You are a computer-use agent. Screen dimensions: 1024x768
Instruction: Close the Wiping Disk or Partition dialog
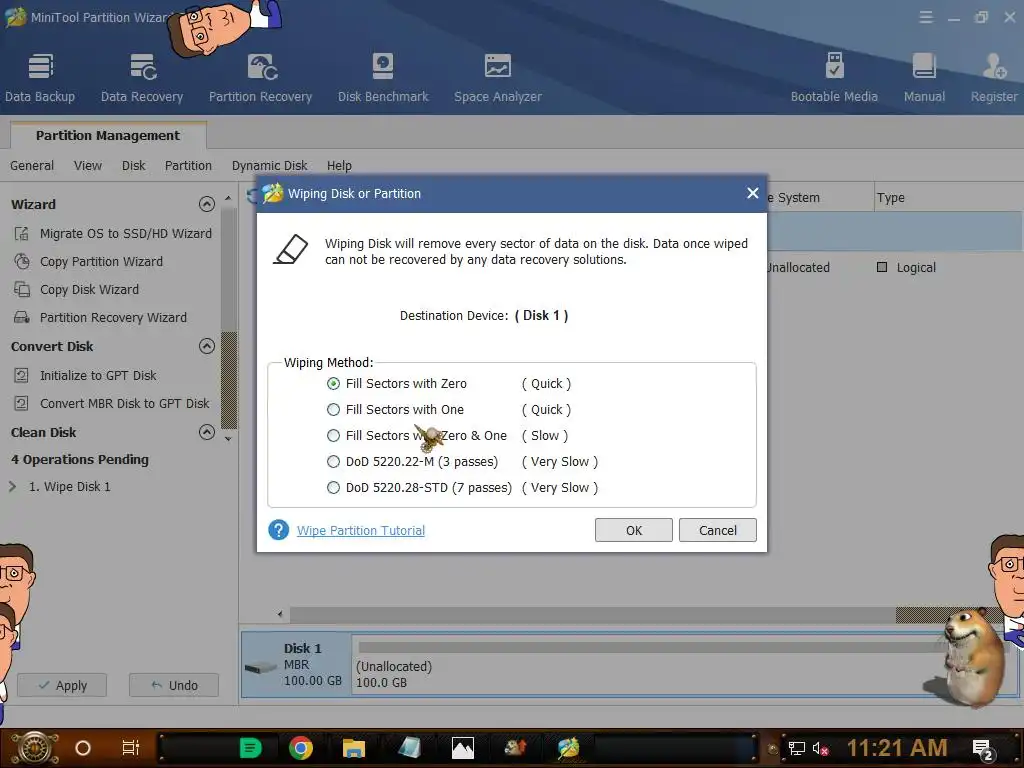pyautogui.click(x=752, y=193)
